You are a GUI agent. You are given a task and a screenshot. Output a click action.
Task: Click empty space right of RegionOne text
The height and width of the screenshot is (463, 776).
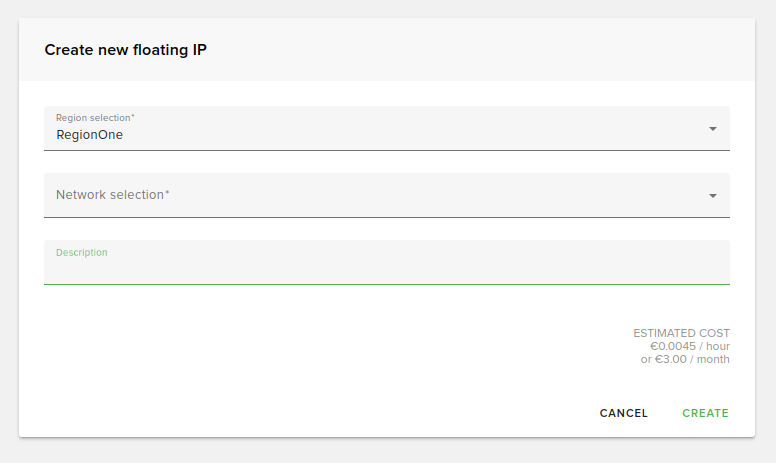(400, 135)
